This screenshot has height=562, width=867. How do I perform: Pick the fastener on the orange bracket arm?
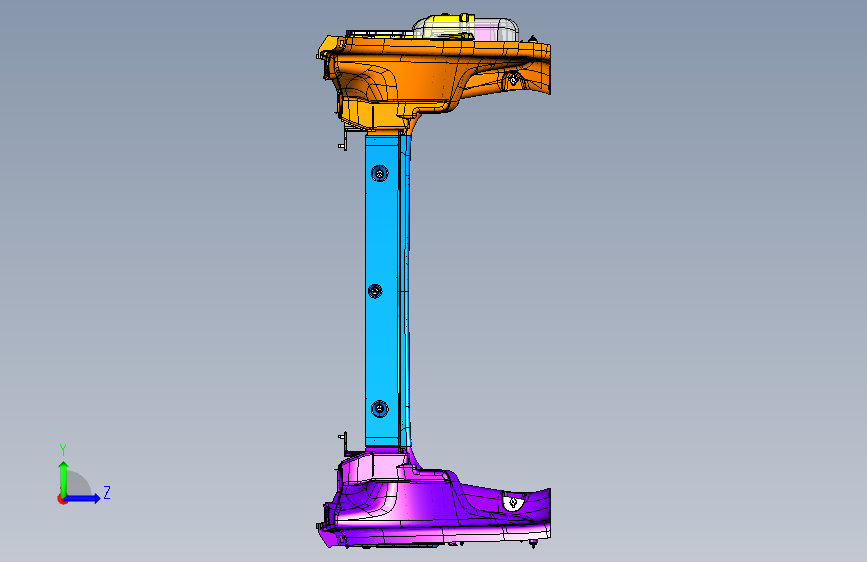point(514,80)
